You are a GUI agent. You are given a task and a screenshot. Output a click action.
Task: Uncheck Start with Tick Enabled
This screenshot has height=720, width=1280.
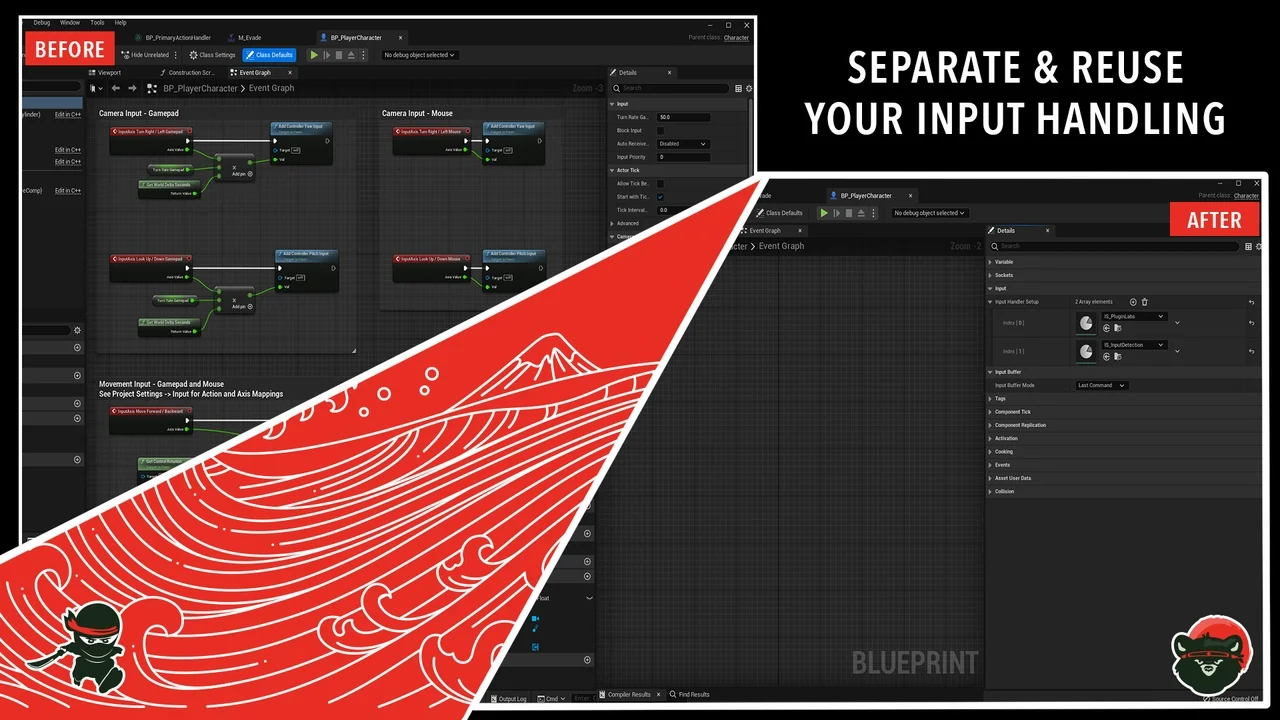660,197
